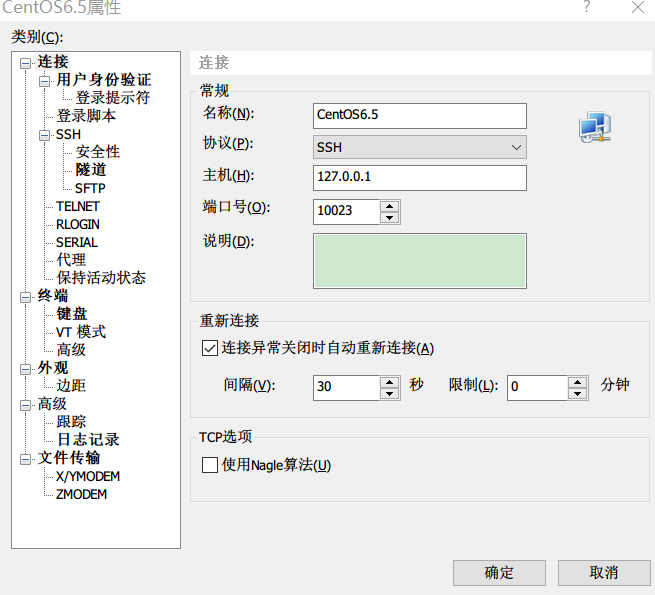Image resolution: width=655 pixels, height=595 pixels.
Task: Click the 确定 button
Action: (499, 572)
